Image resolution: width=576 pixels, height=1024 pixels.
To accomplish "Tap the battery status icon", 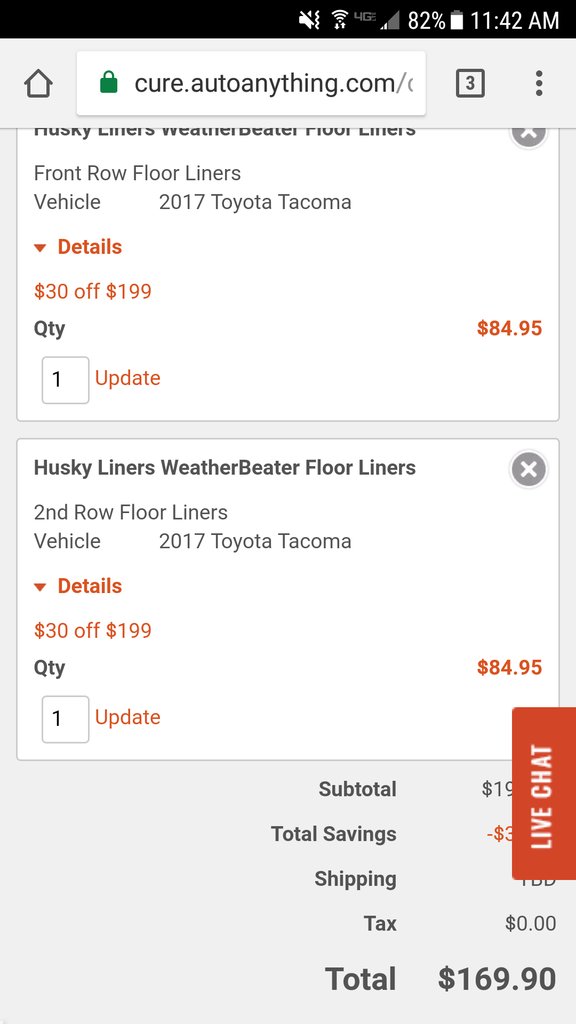I will (x=456, y=20).
